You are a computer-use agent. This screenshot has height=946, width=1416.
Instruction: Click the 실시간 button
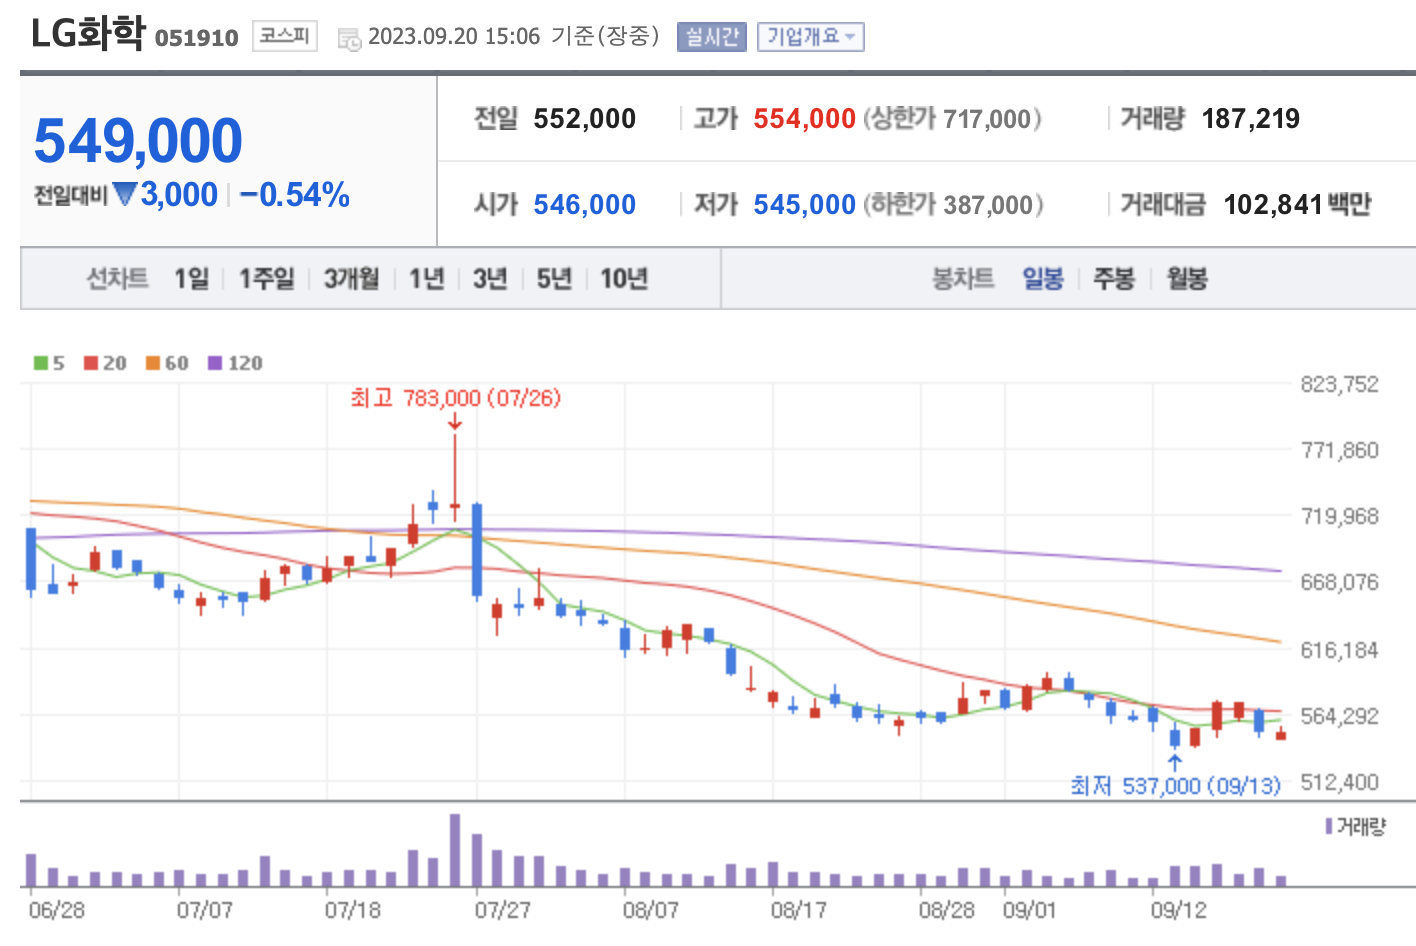point(712,37)
